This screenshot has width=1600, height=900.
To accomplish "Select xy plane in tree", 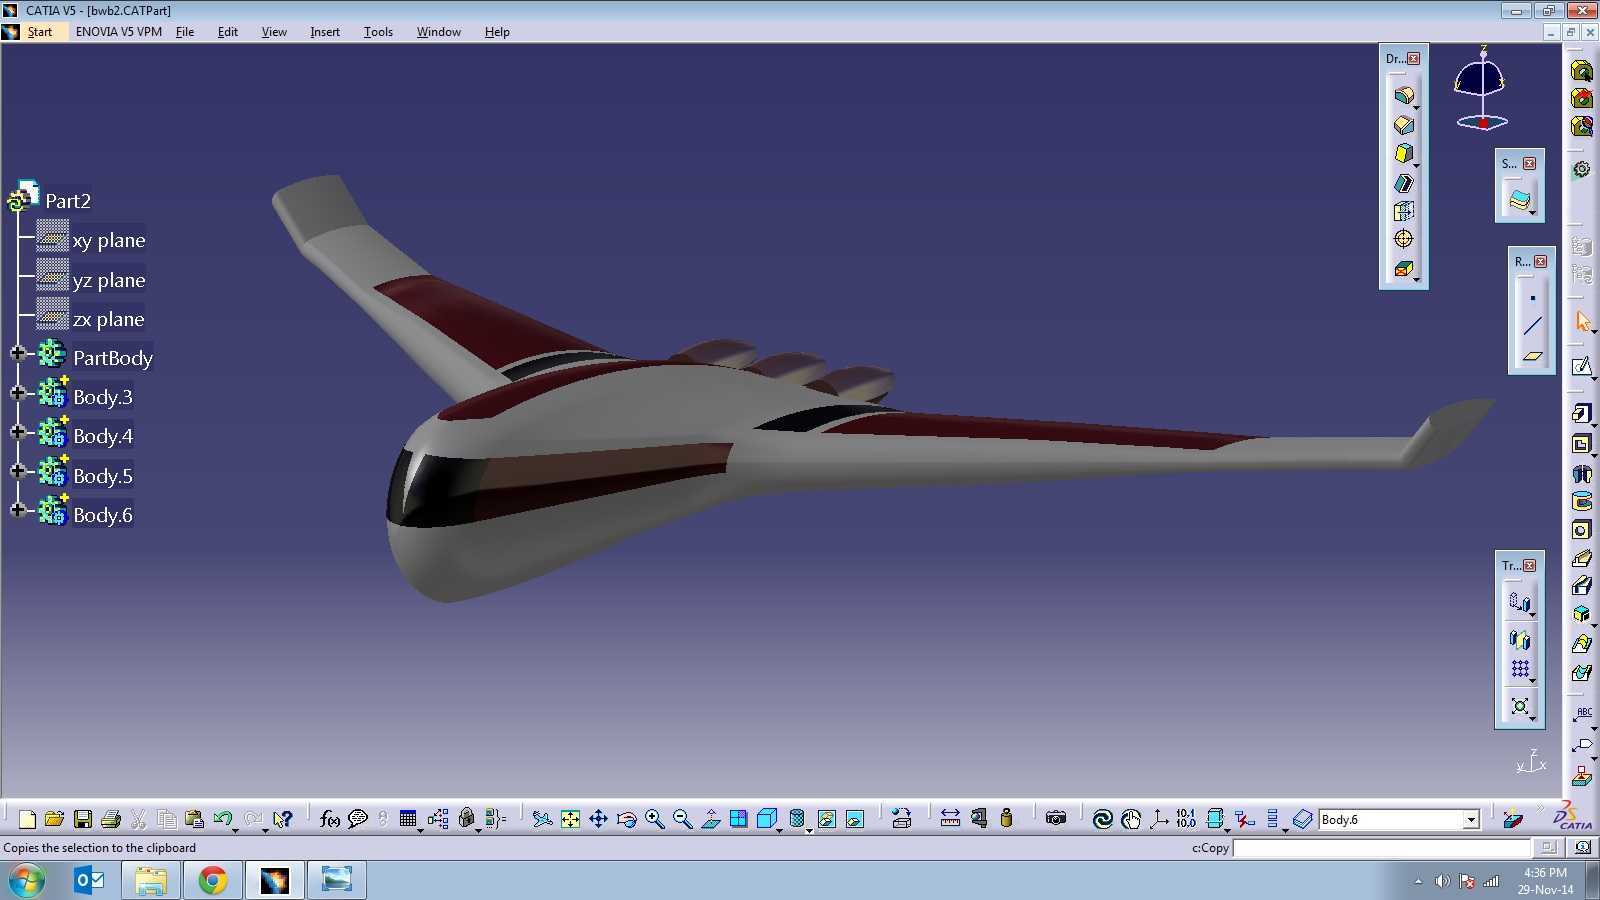I will point(109,240).
